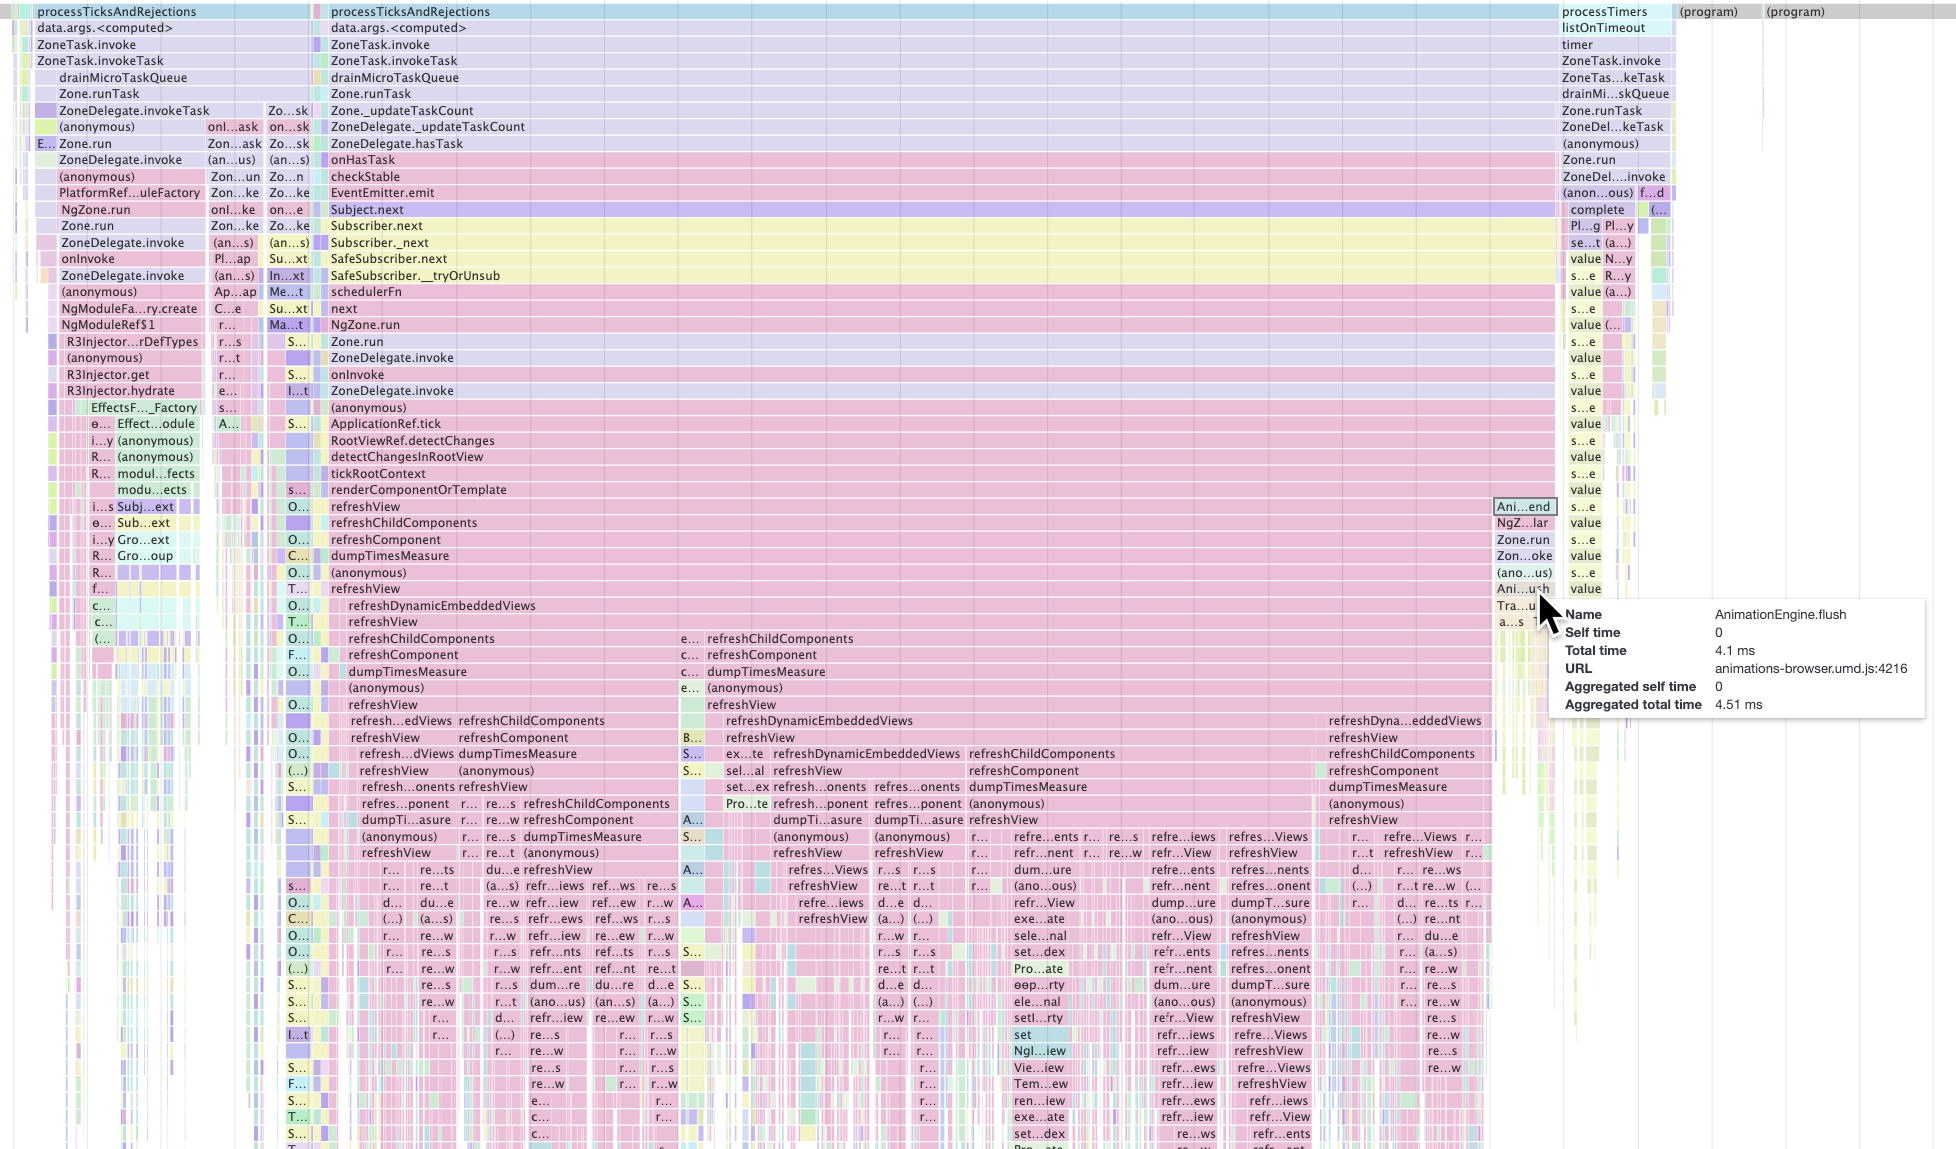Click the 'NgZ...lar' flame block
The height and width of the screenshot is (1149, 1956).
click(x=1524, y=523)
